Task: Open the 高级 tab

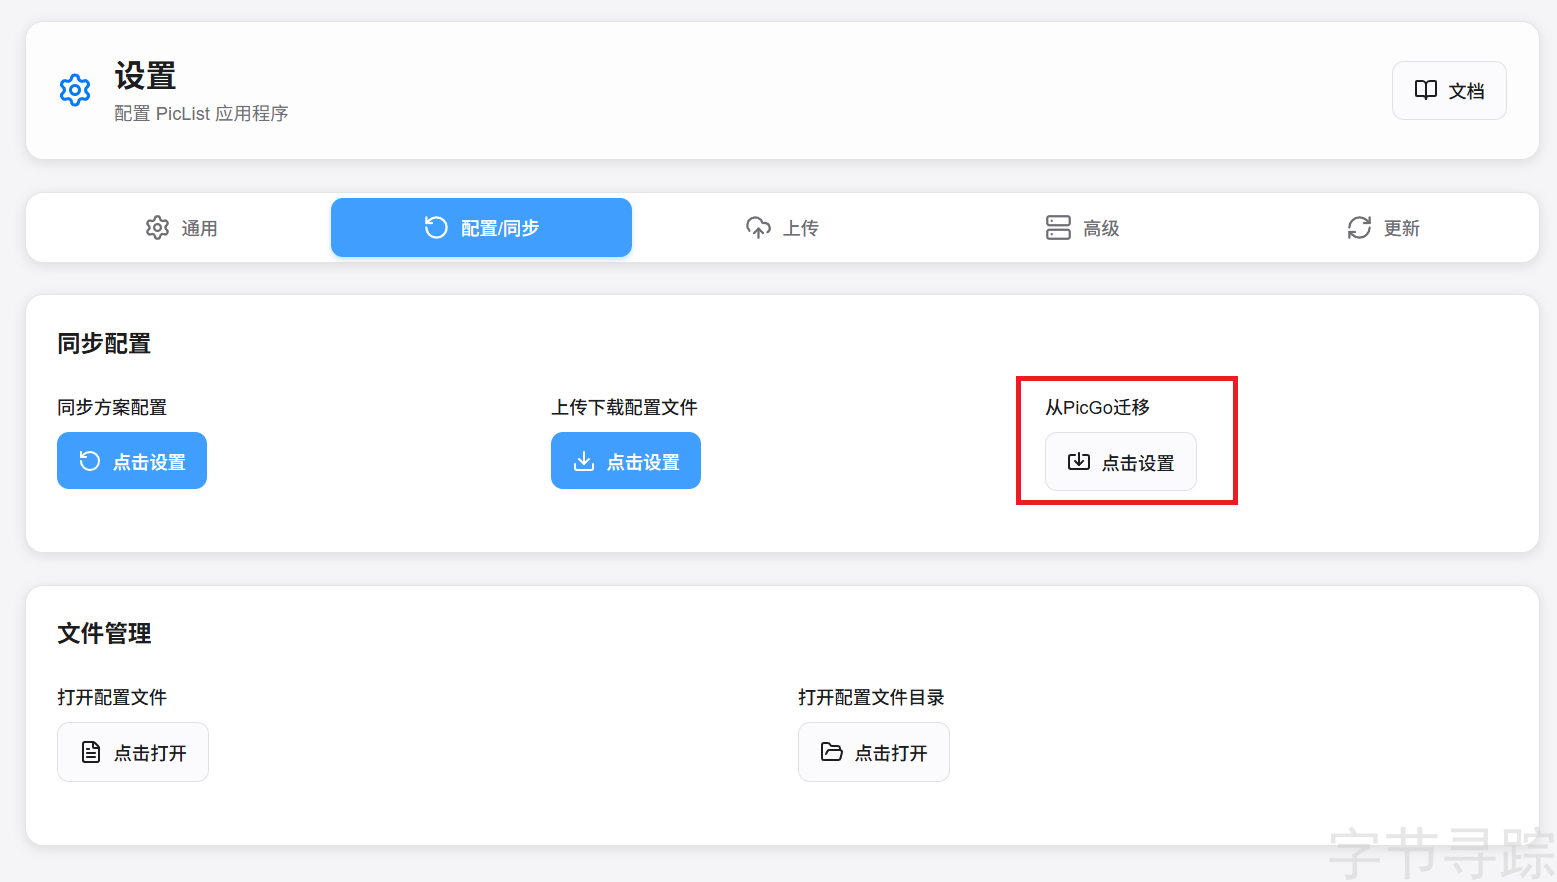Action: tap(1083, 228)
